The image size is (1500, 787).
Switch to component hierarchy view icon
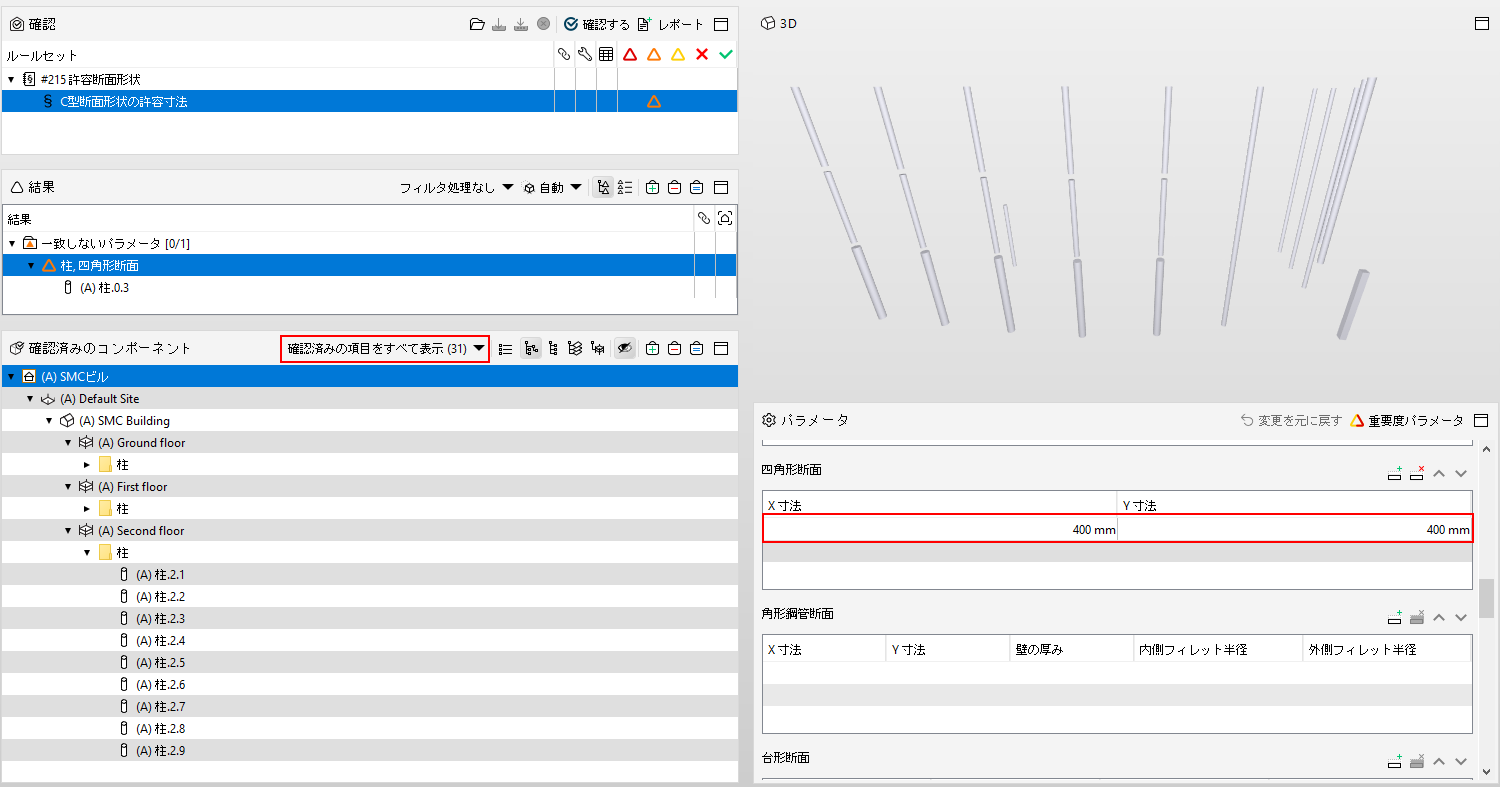[x=553, y=349]
